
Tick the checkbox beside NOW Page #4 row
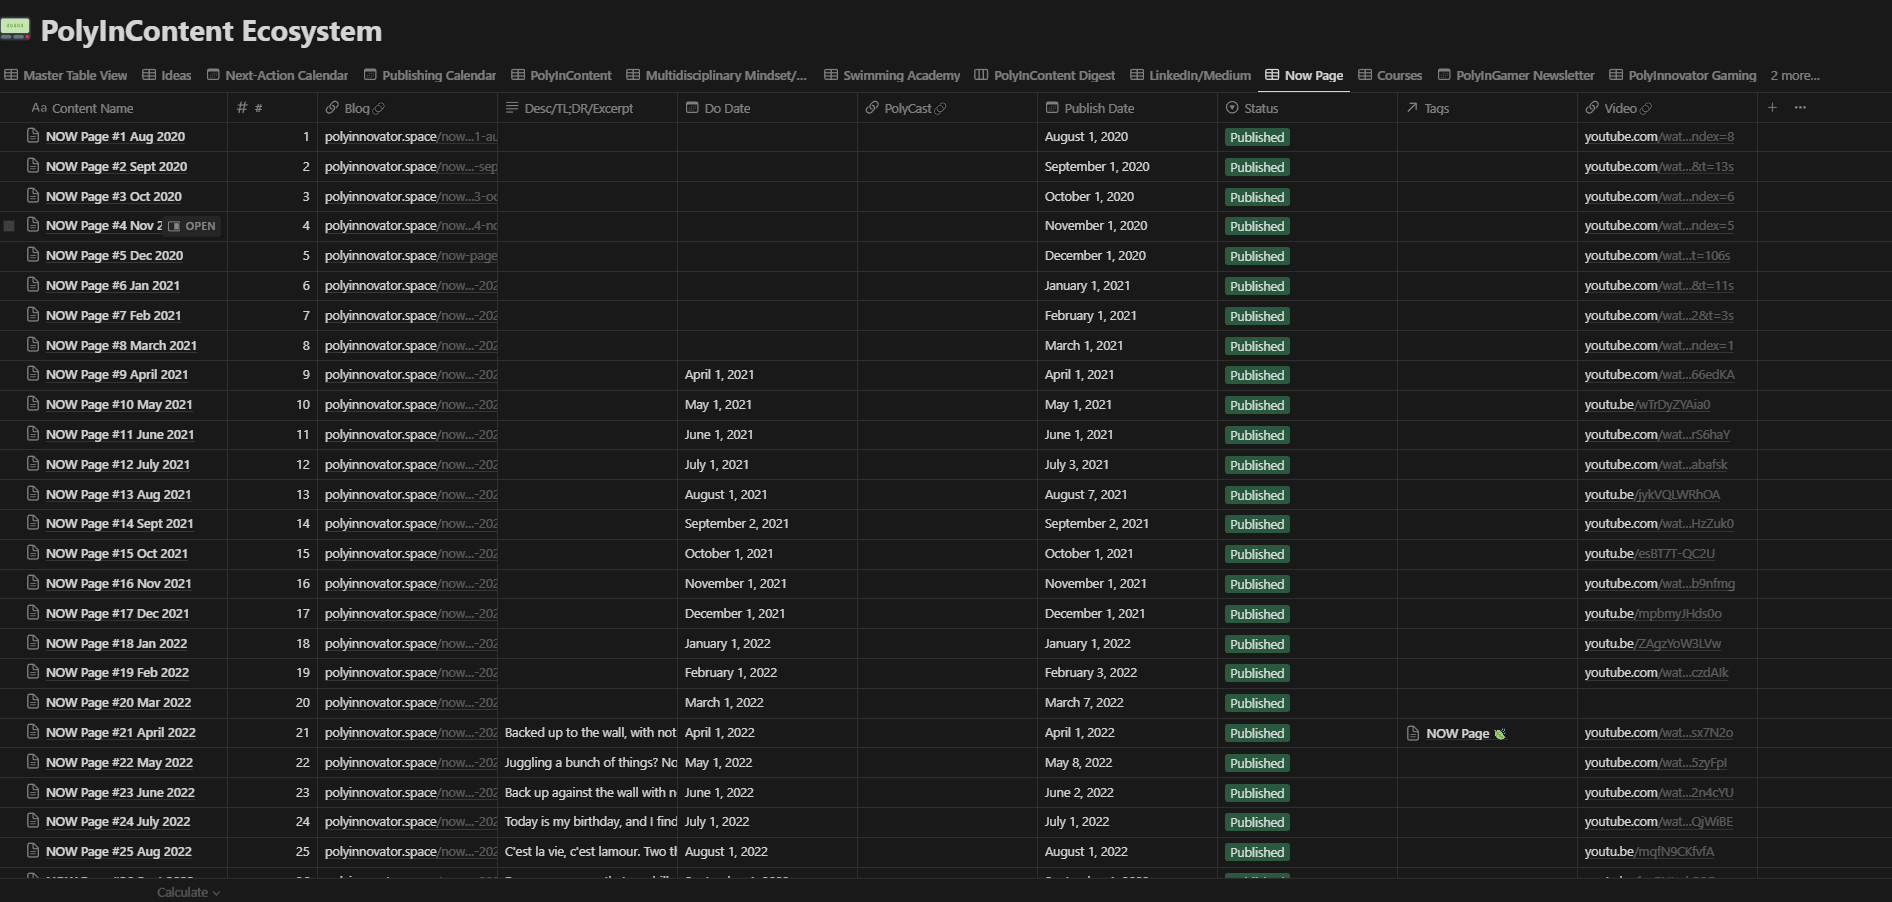[x=10, y=226]
